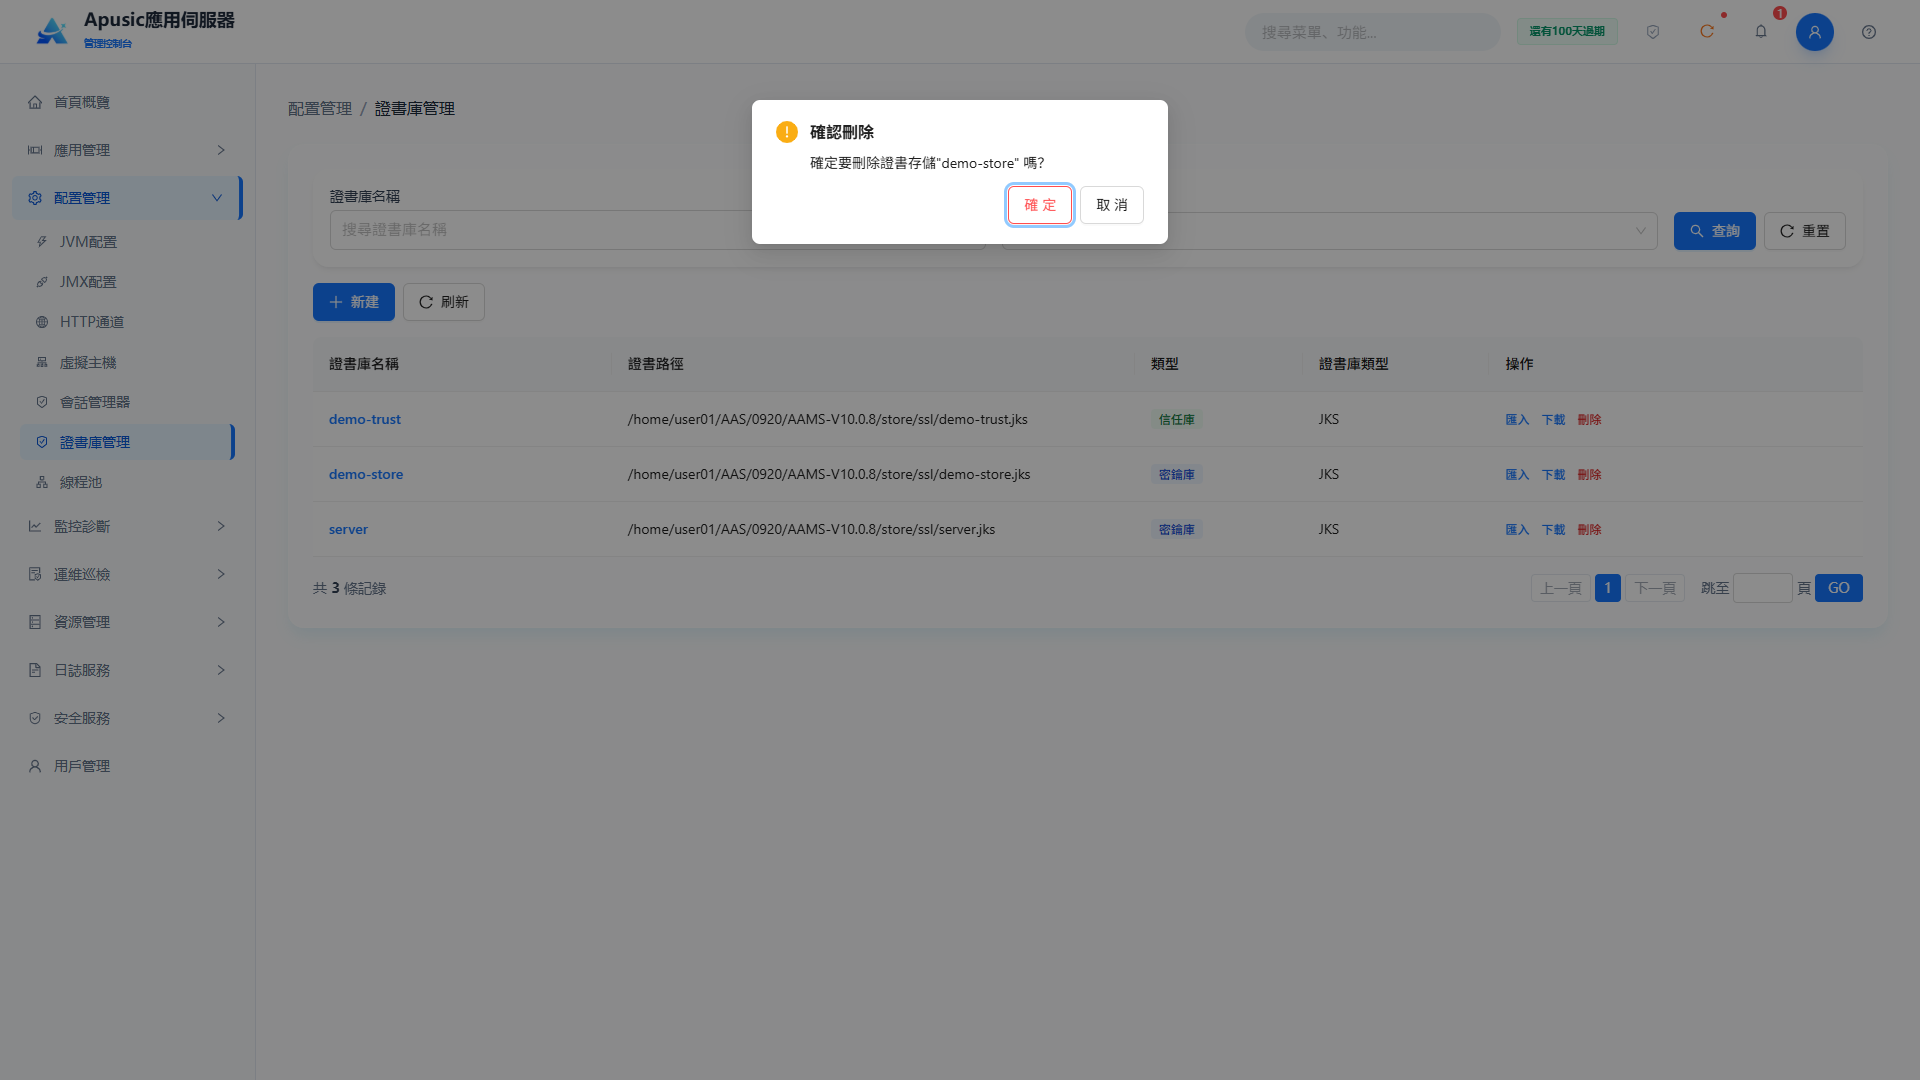Confirm deletion with the 確定 button
This screenshot has height=1080, width=1920.
pyautogui.click(x=1039, y=205)
